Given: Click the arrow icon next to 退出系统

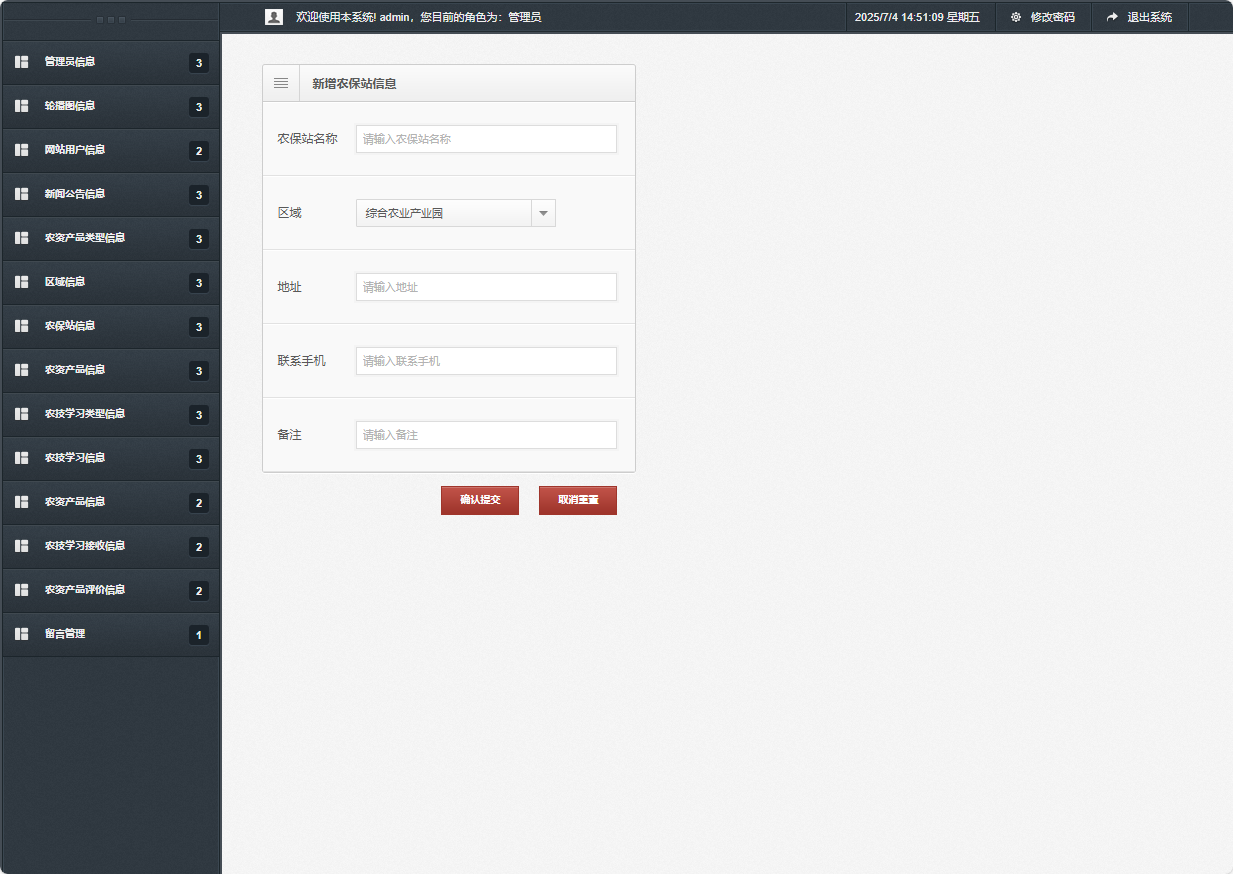Looking at the screenshot, I should coord(1112,17).
